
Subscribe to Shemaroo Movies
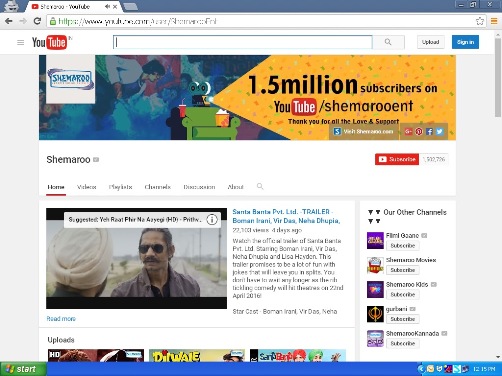(403, 270)
